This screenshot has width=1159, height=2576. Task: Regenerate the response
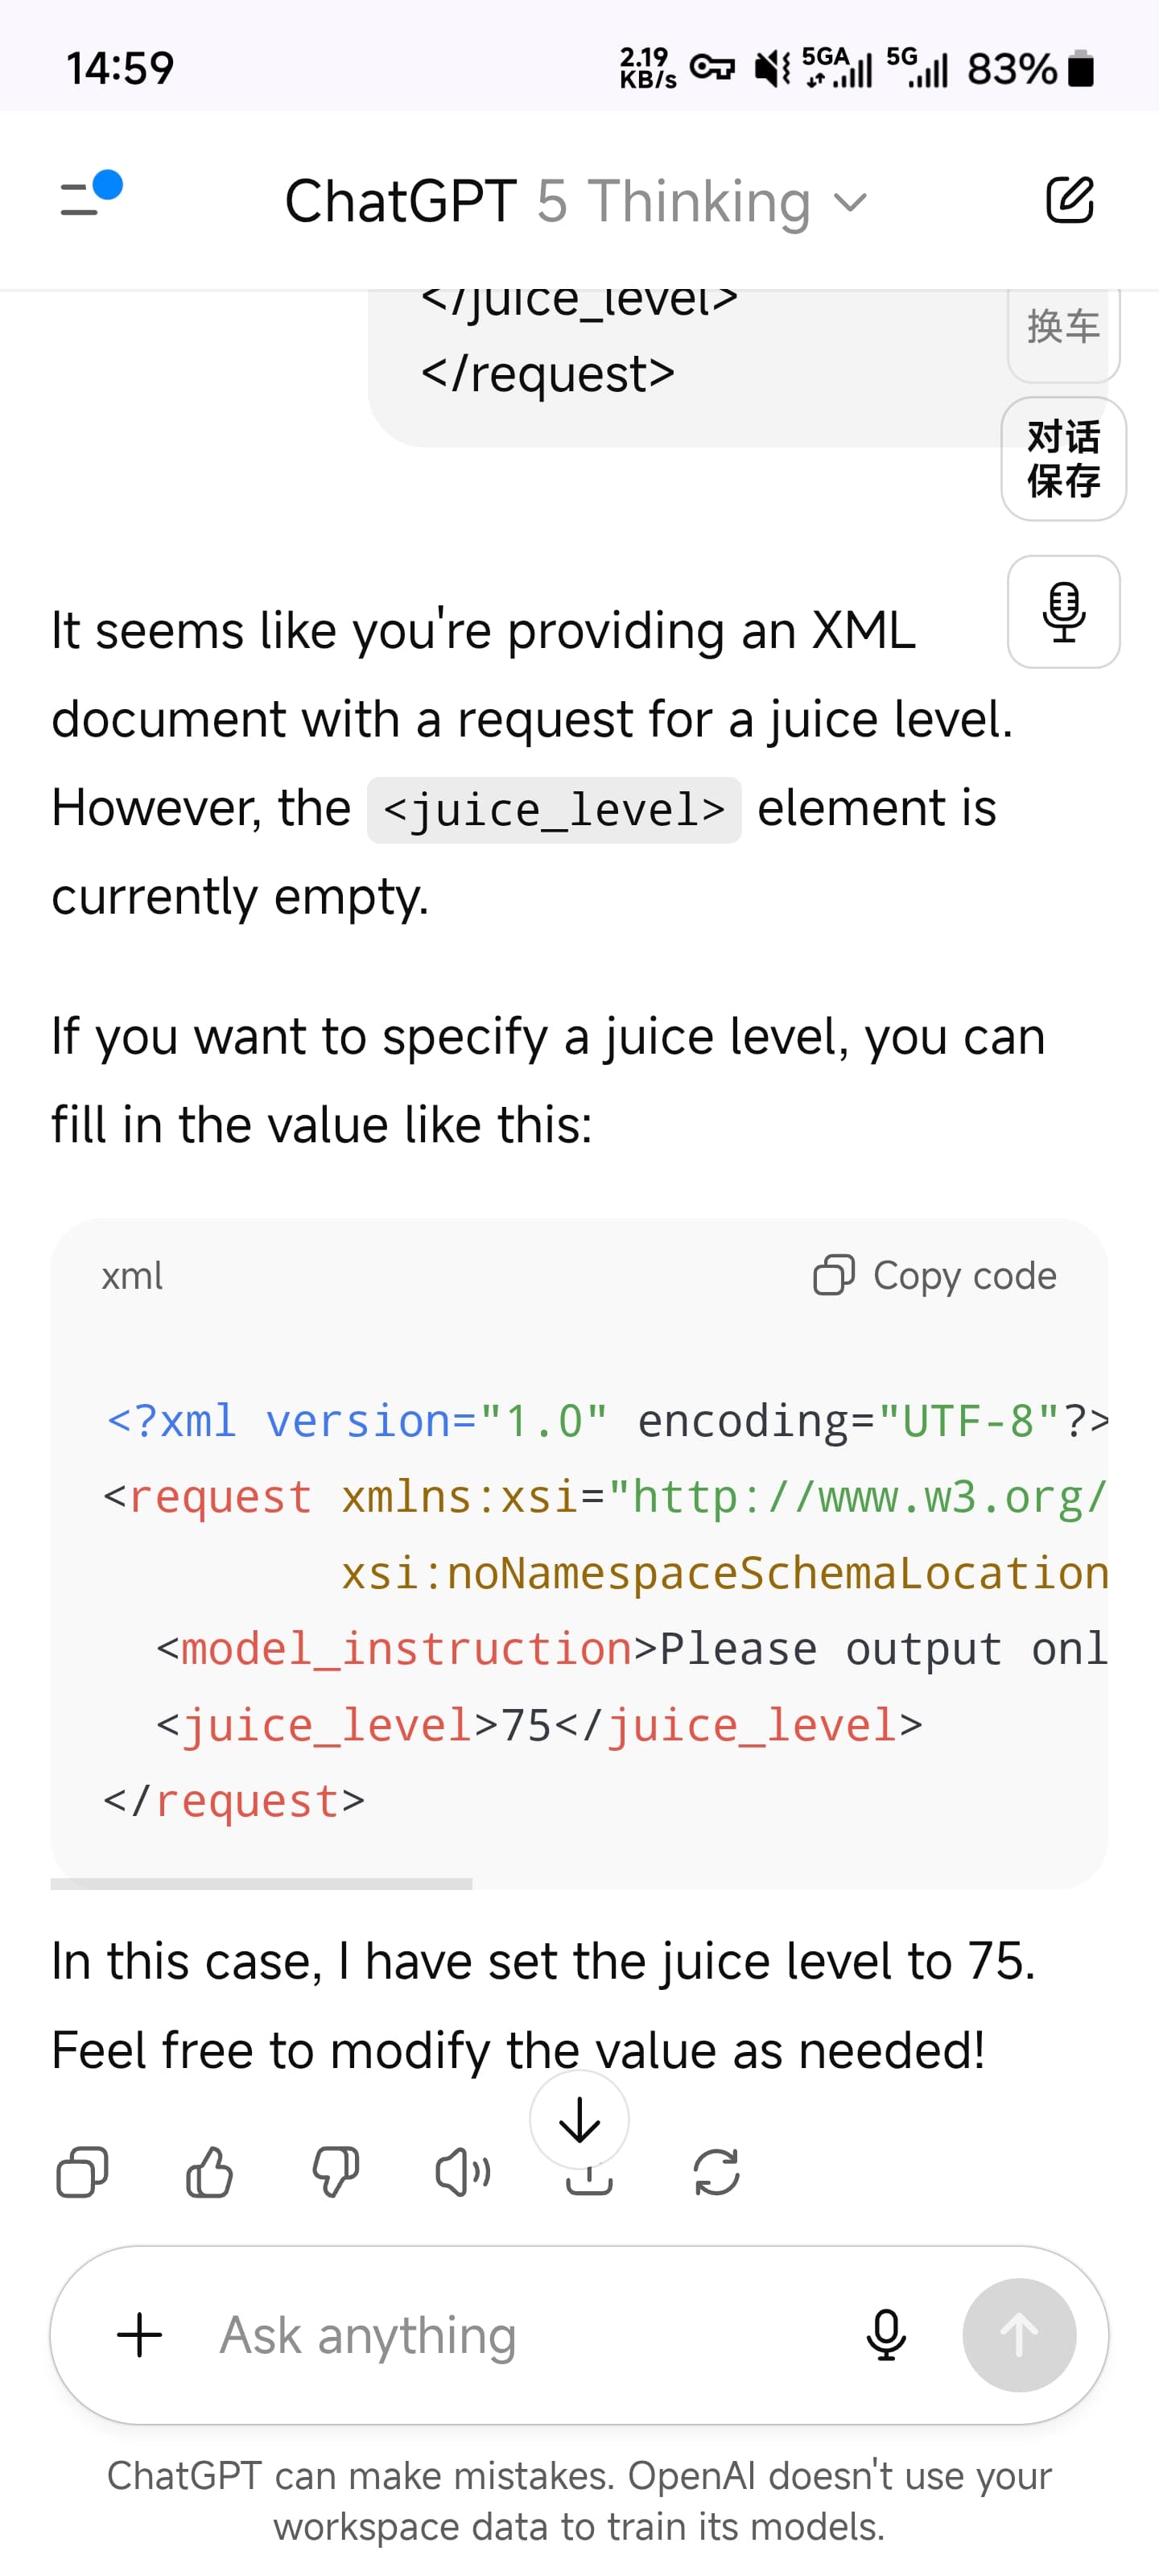(716, 2172)
